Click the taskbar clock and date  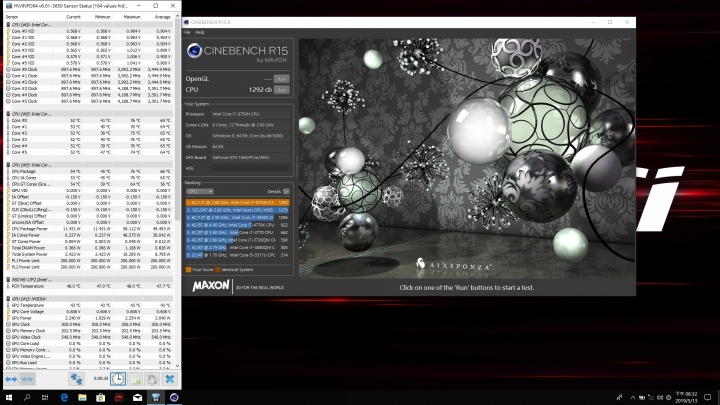[686, 397]
